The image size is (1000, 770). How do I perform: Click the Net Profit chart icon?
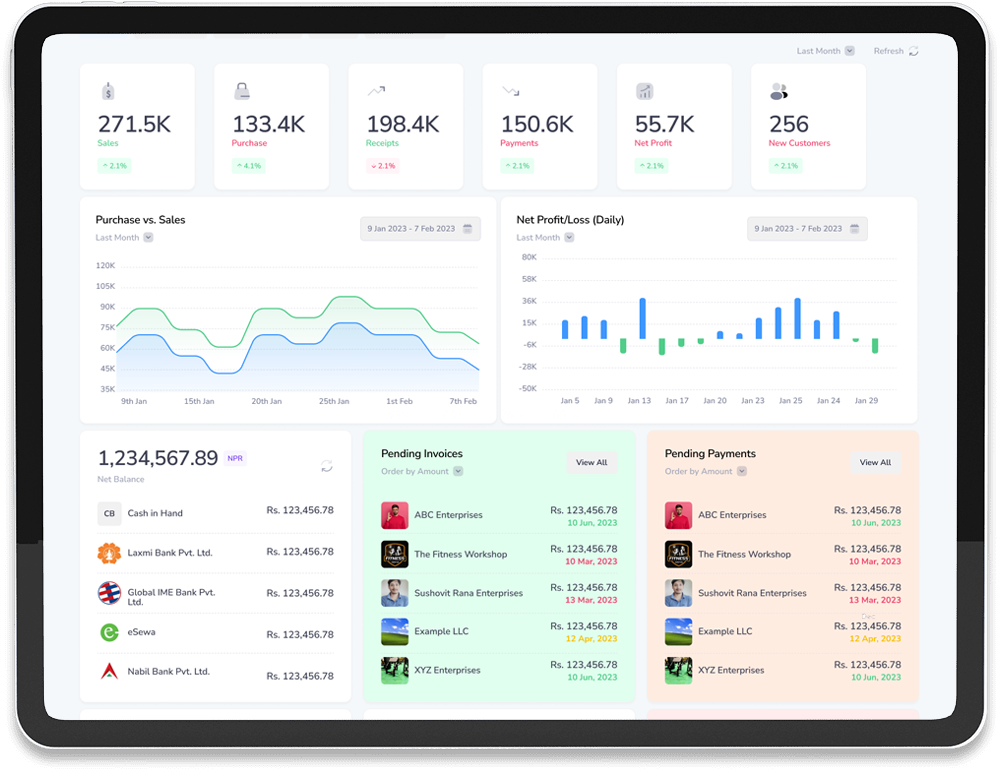pyautogui.click(x=645, y=92)
